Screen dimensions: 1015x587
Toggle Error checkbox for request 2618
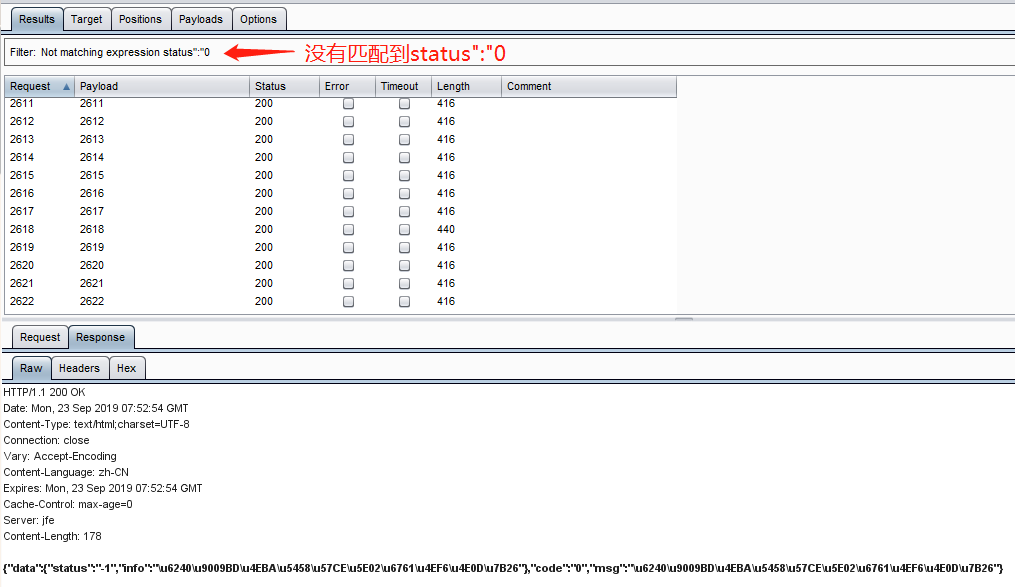click(x=348, y=230)
